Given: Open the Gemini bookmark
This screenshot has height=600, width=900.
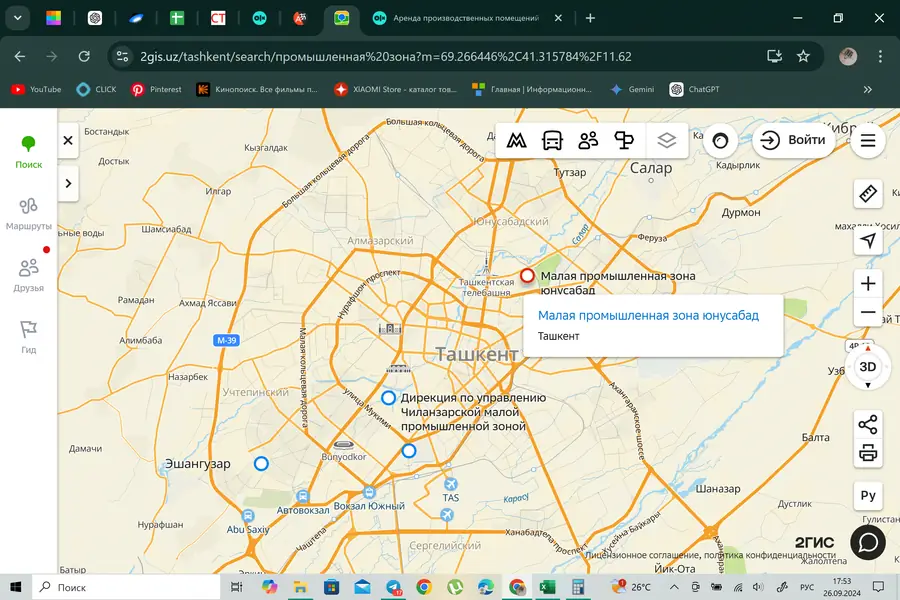Looking at the screenshot, I should point(633,89).
